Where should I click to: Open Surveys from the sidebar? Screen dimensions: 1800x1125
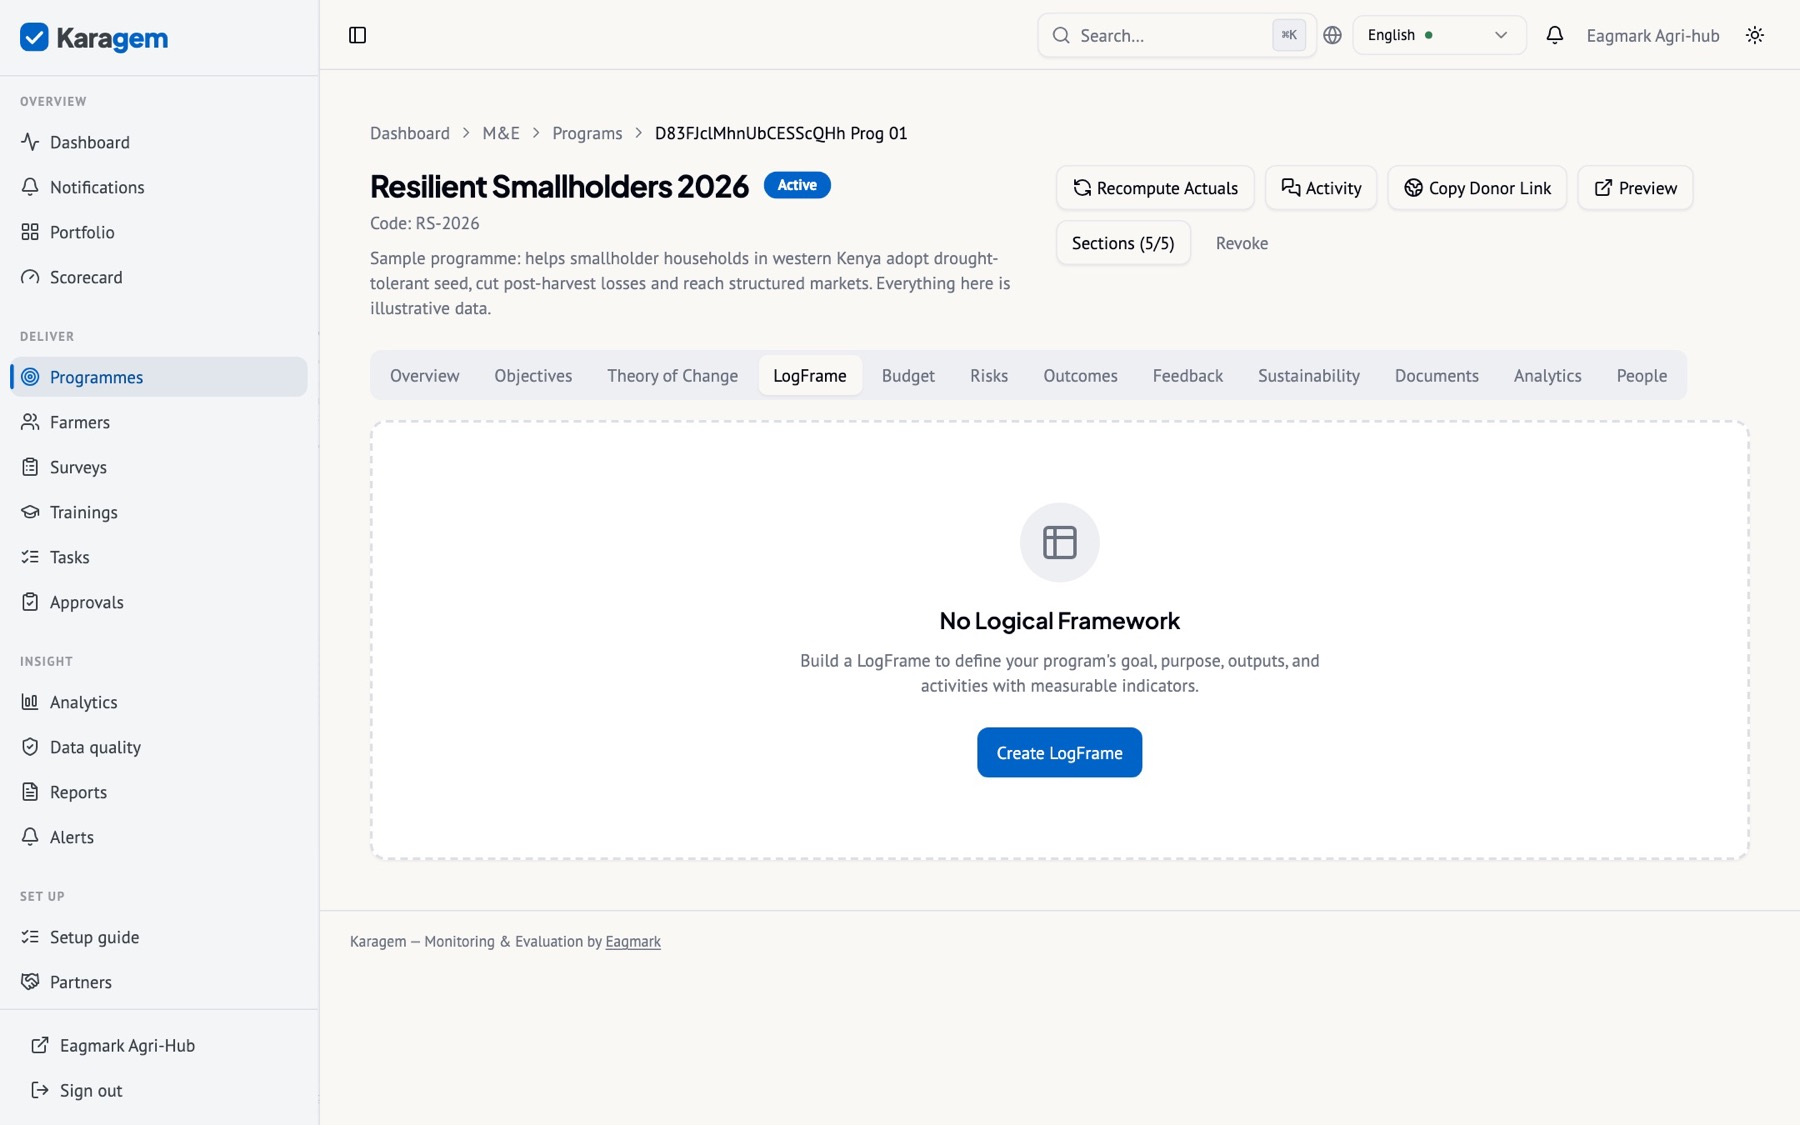(x=159, y=467)
